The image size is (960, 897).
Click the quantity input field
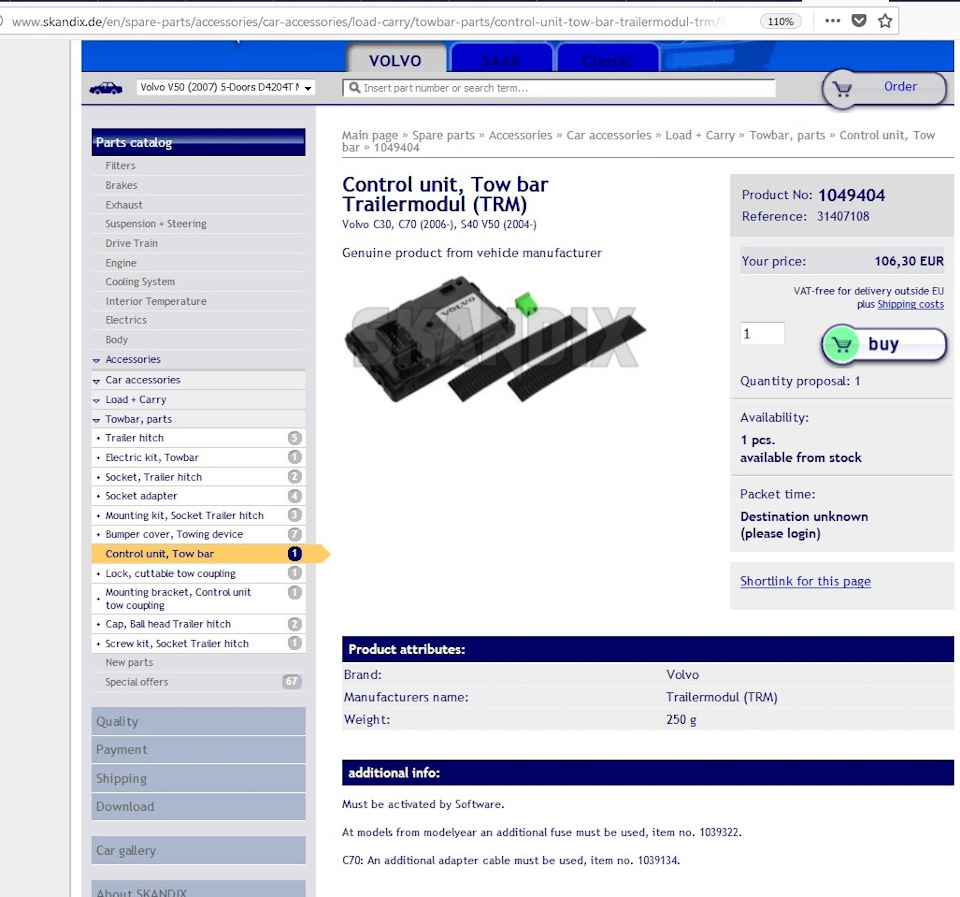(x=762, y=334)
